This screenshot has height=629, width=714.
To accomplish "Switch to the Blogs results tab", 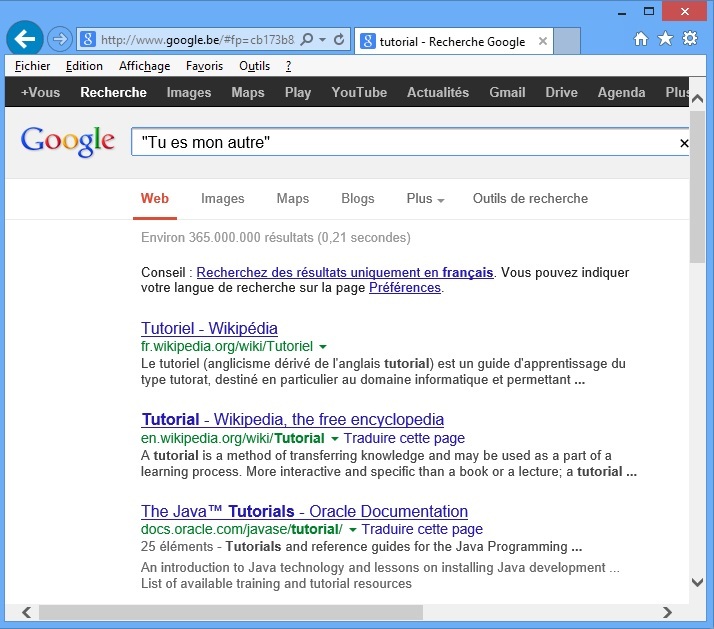I will [x=358, y=199].
